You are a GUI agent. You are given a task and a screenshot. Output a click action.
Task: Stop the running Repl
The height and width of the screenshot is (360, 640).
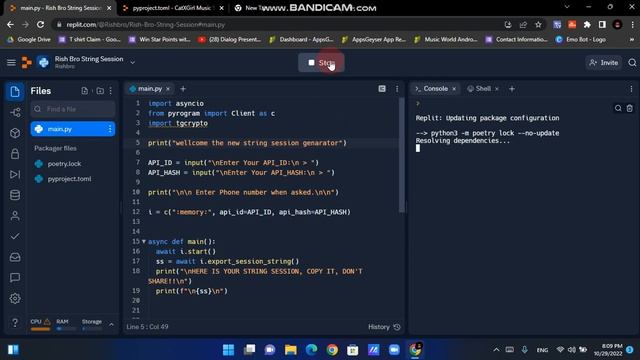click(321, 63)
